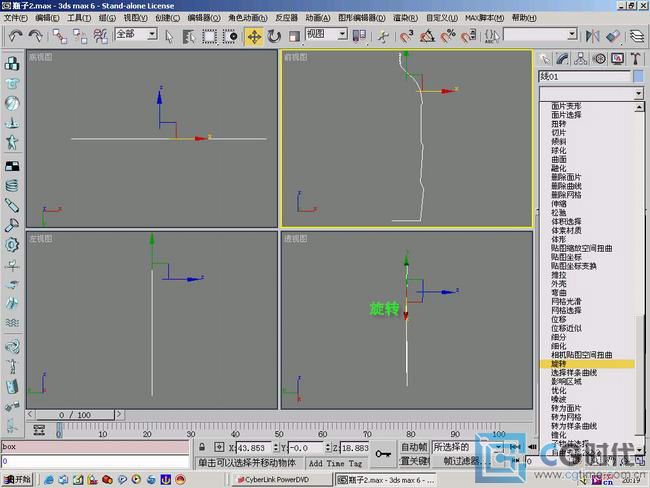The height and width of the screenshot is (488, 650).
Task: Open the 编辑 menu
Action: tap(47, 18)
